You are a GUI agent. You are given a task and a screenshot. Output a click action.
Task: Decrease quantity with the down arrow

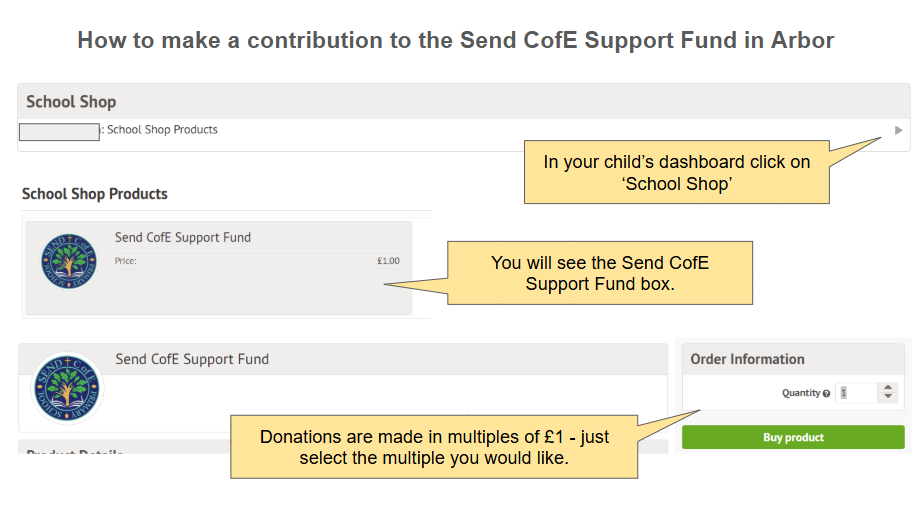click(x=888, y=398)
